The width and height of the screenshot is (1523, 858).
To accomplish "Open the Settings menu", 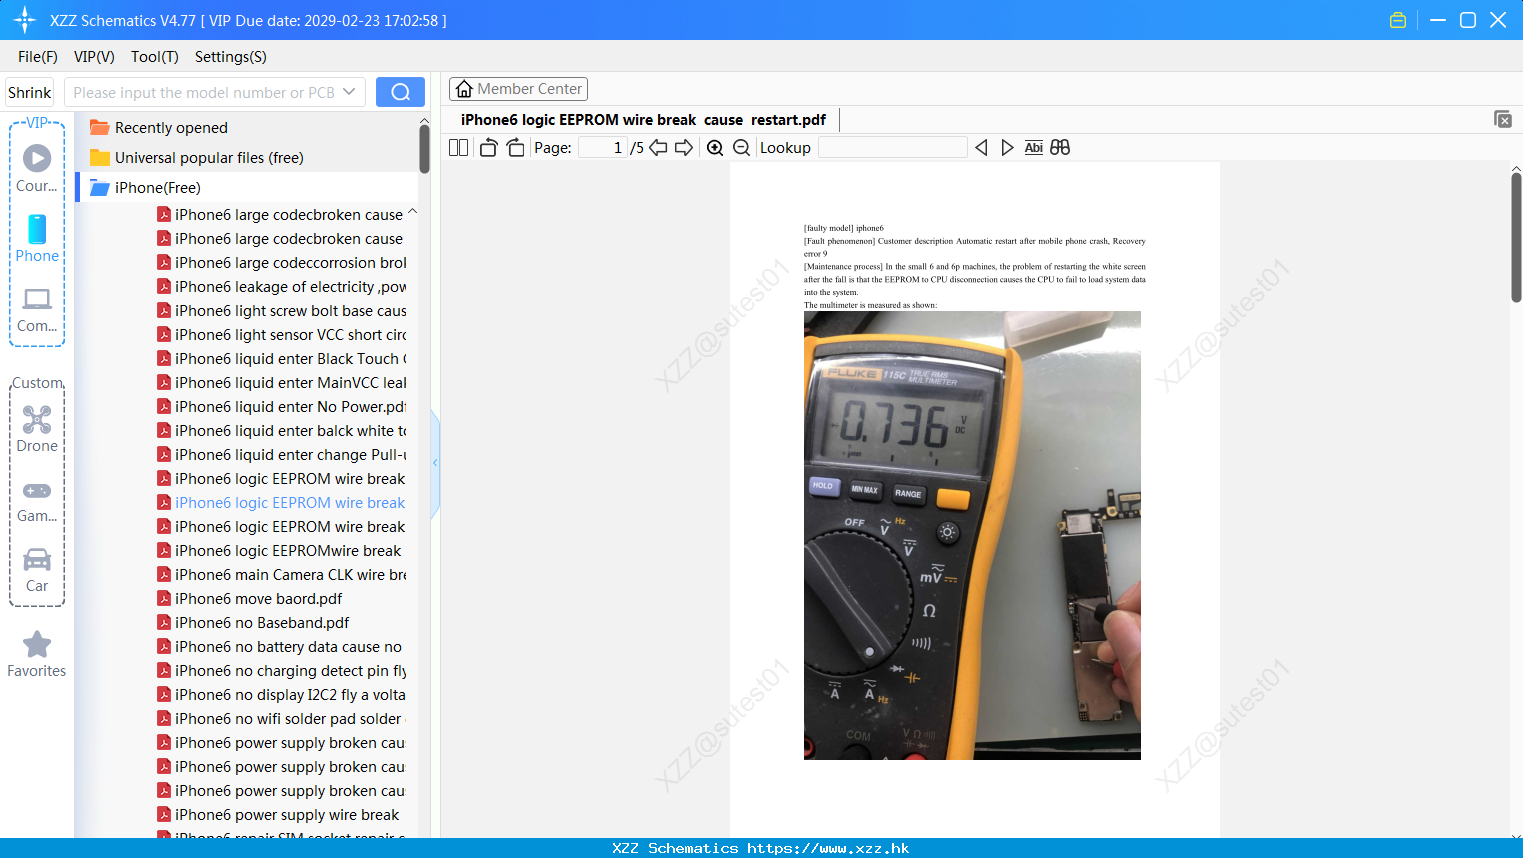I will point(231,57).
